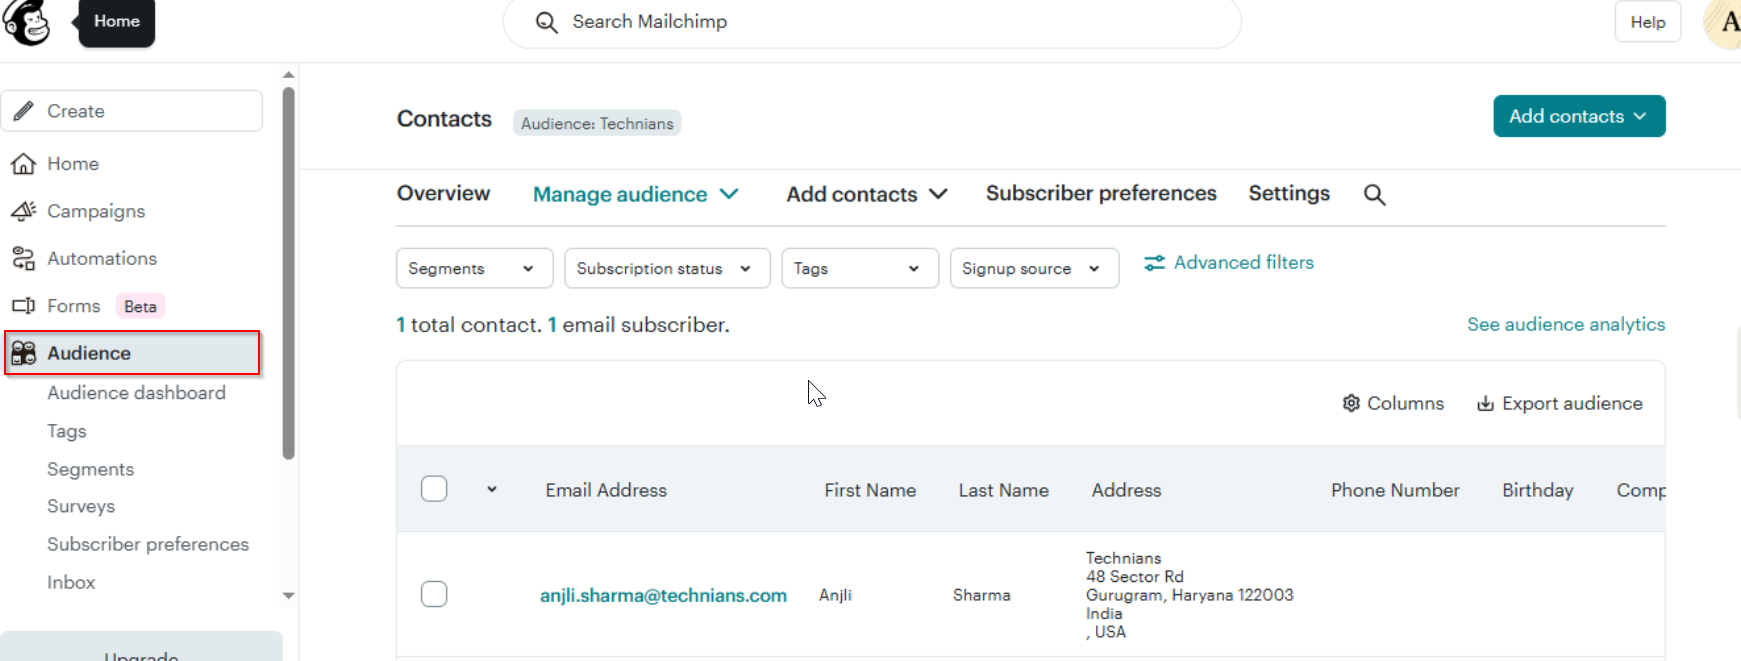Click the sidebar vertical scrollbar thumb

(x=288, y=273)
